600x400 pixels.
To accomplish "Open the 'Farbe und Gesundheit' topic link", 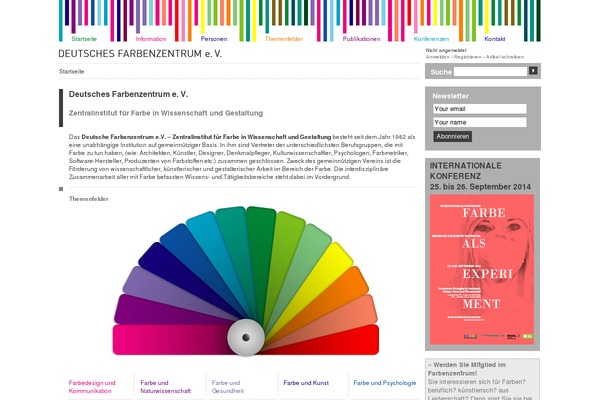I will point(228,387).
